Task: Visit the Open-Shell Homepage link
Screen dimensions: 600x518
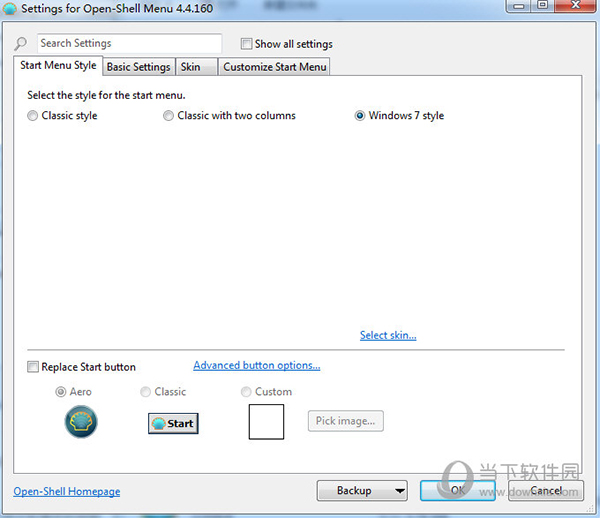Action: click(x=67, y=492)
